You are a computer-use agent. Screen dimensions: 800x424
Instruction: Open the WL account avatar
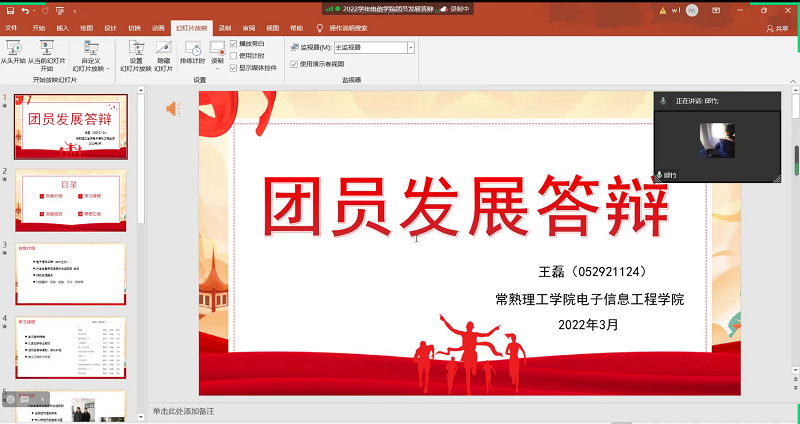pyautogui.click(x=692, y=10)
